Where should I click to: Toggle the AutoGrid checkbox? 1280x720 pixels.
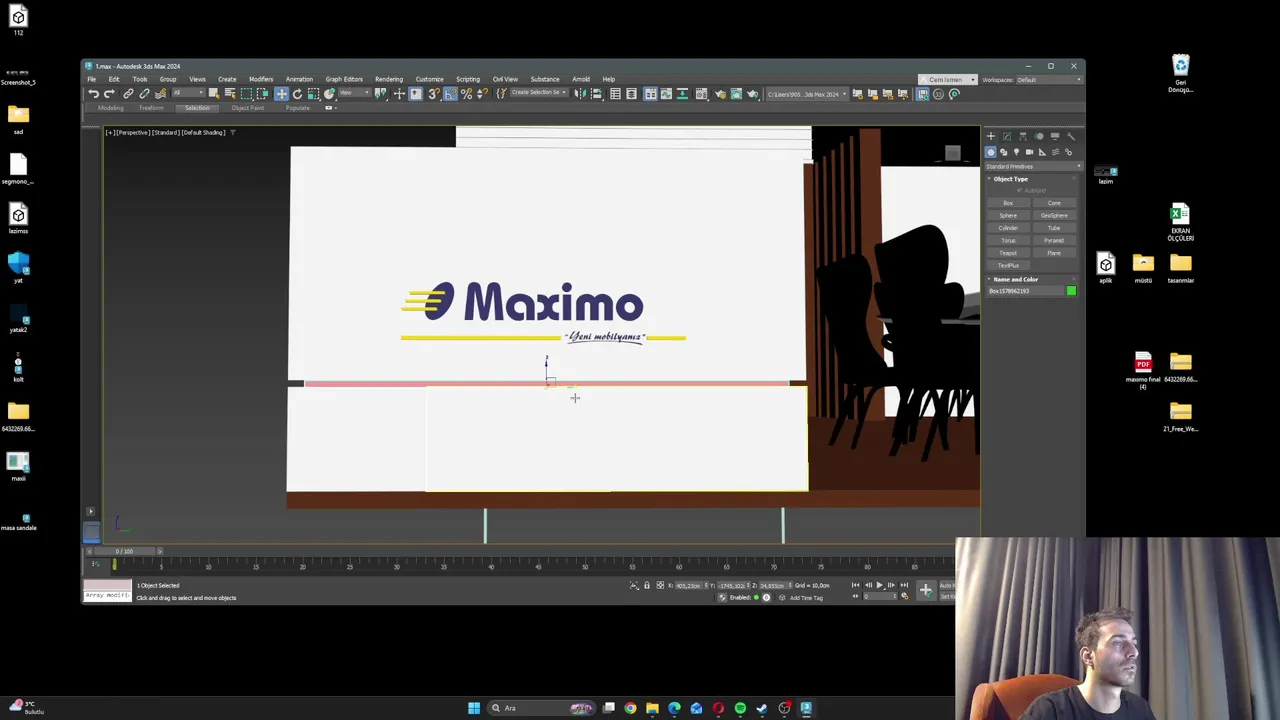tap(1019, 190)
